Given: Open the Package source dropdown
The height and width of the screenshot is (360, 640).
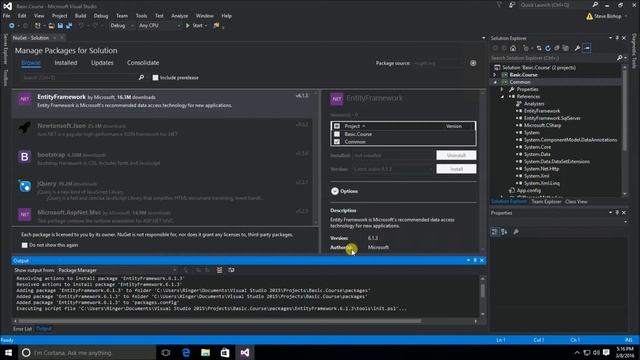Looking at the screenshot, I should (439, 63).
